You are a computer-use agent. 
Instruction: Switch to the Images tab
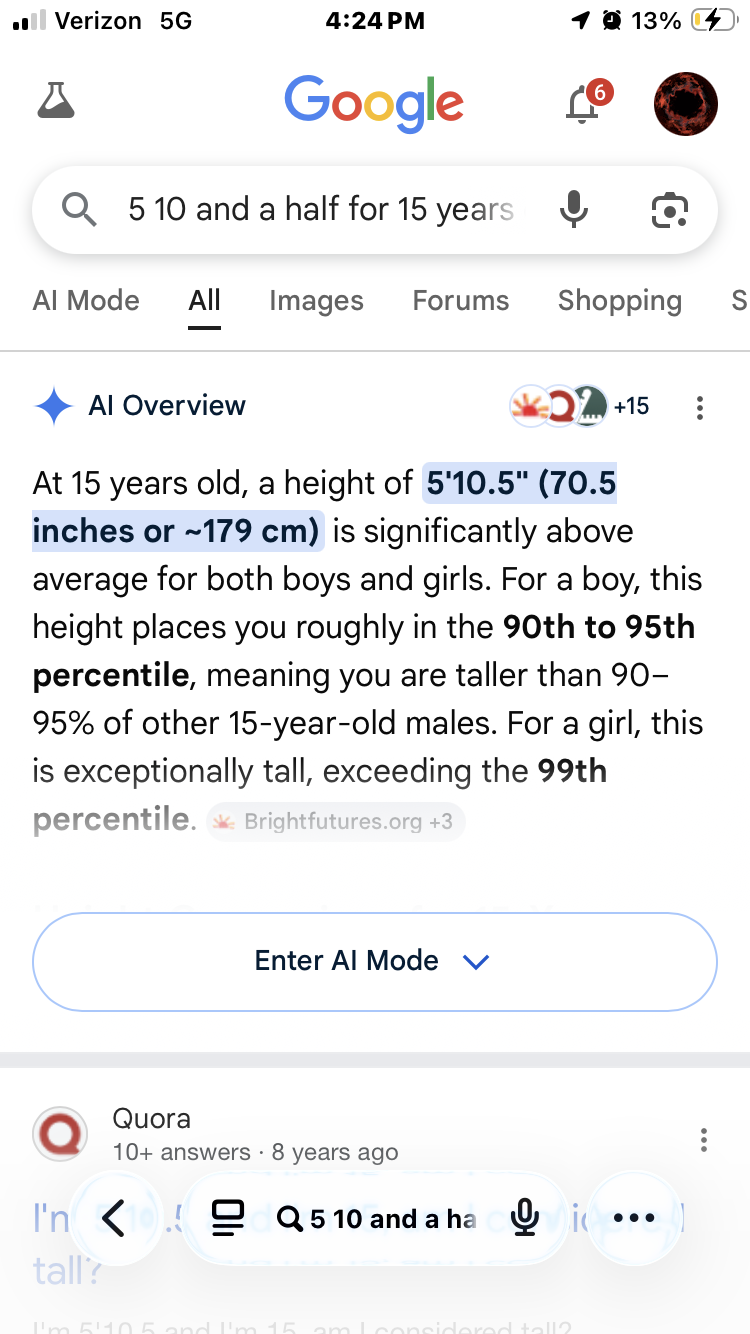click(316, 301)
